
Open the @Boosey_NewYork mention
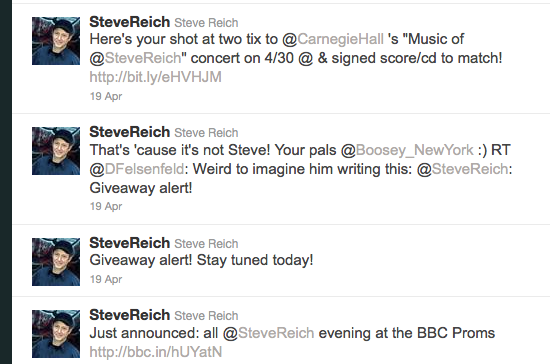407,150
